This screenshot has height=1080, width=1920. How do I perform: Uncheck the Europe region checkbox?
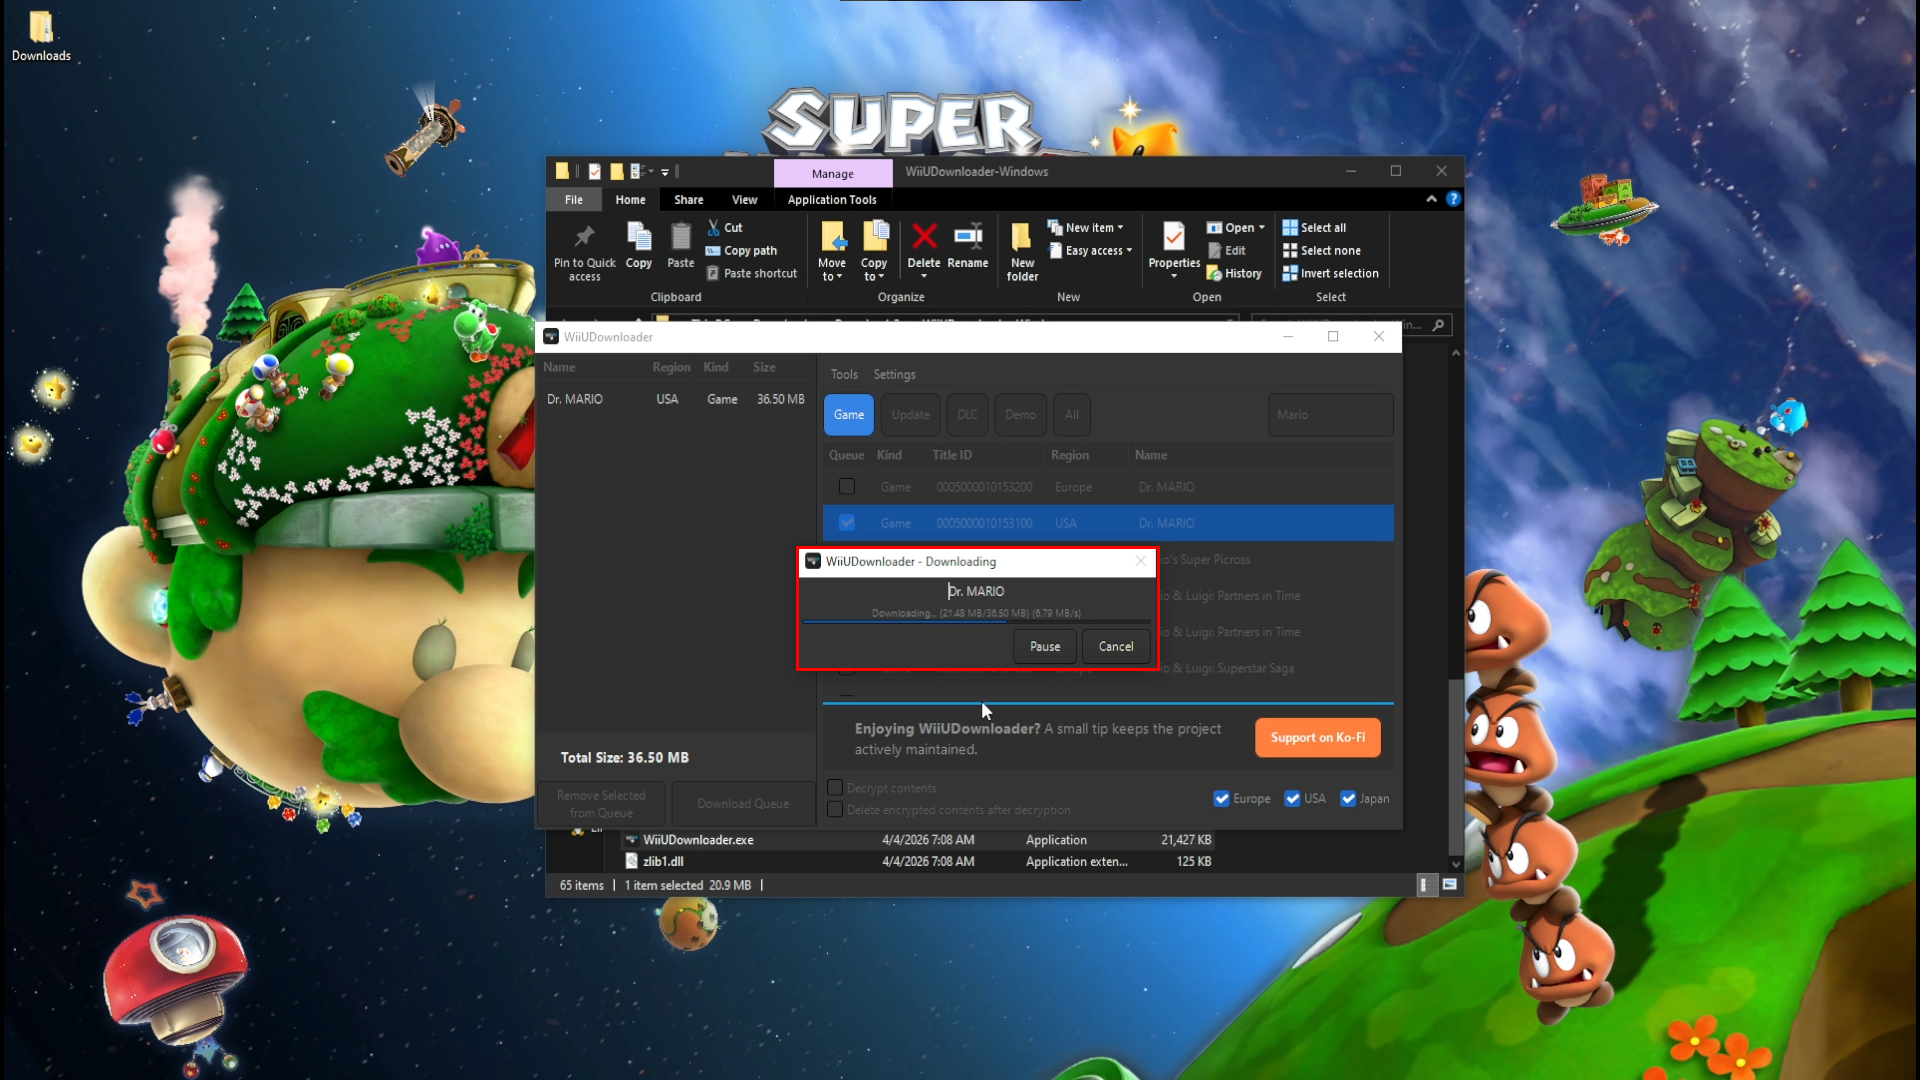(1221, 798)
